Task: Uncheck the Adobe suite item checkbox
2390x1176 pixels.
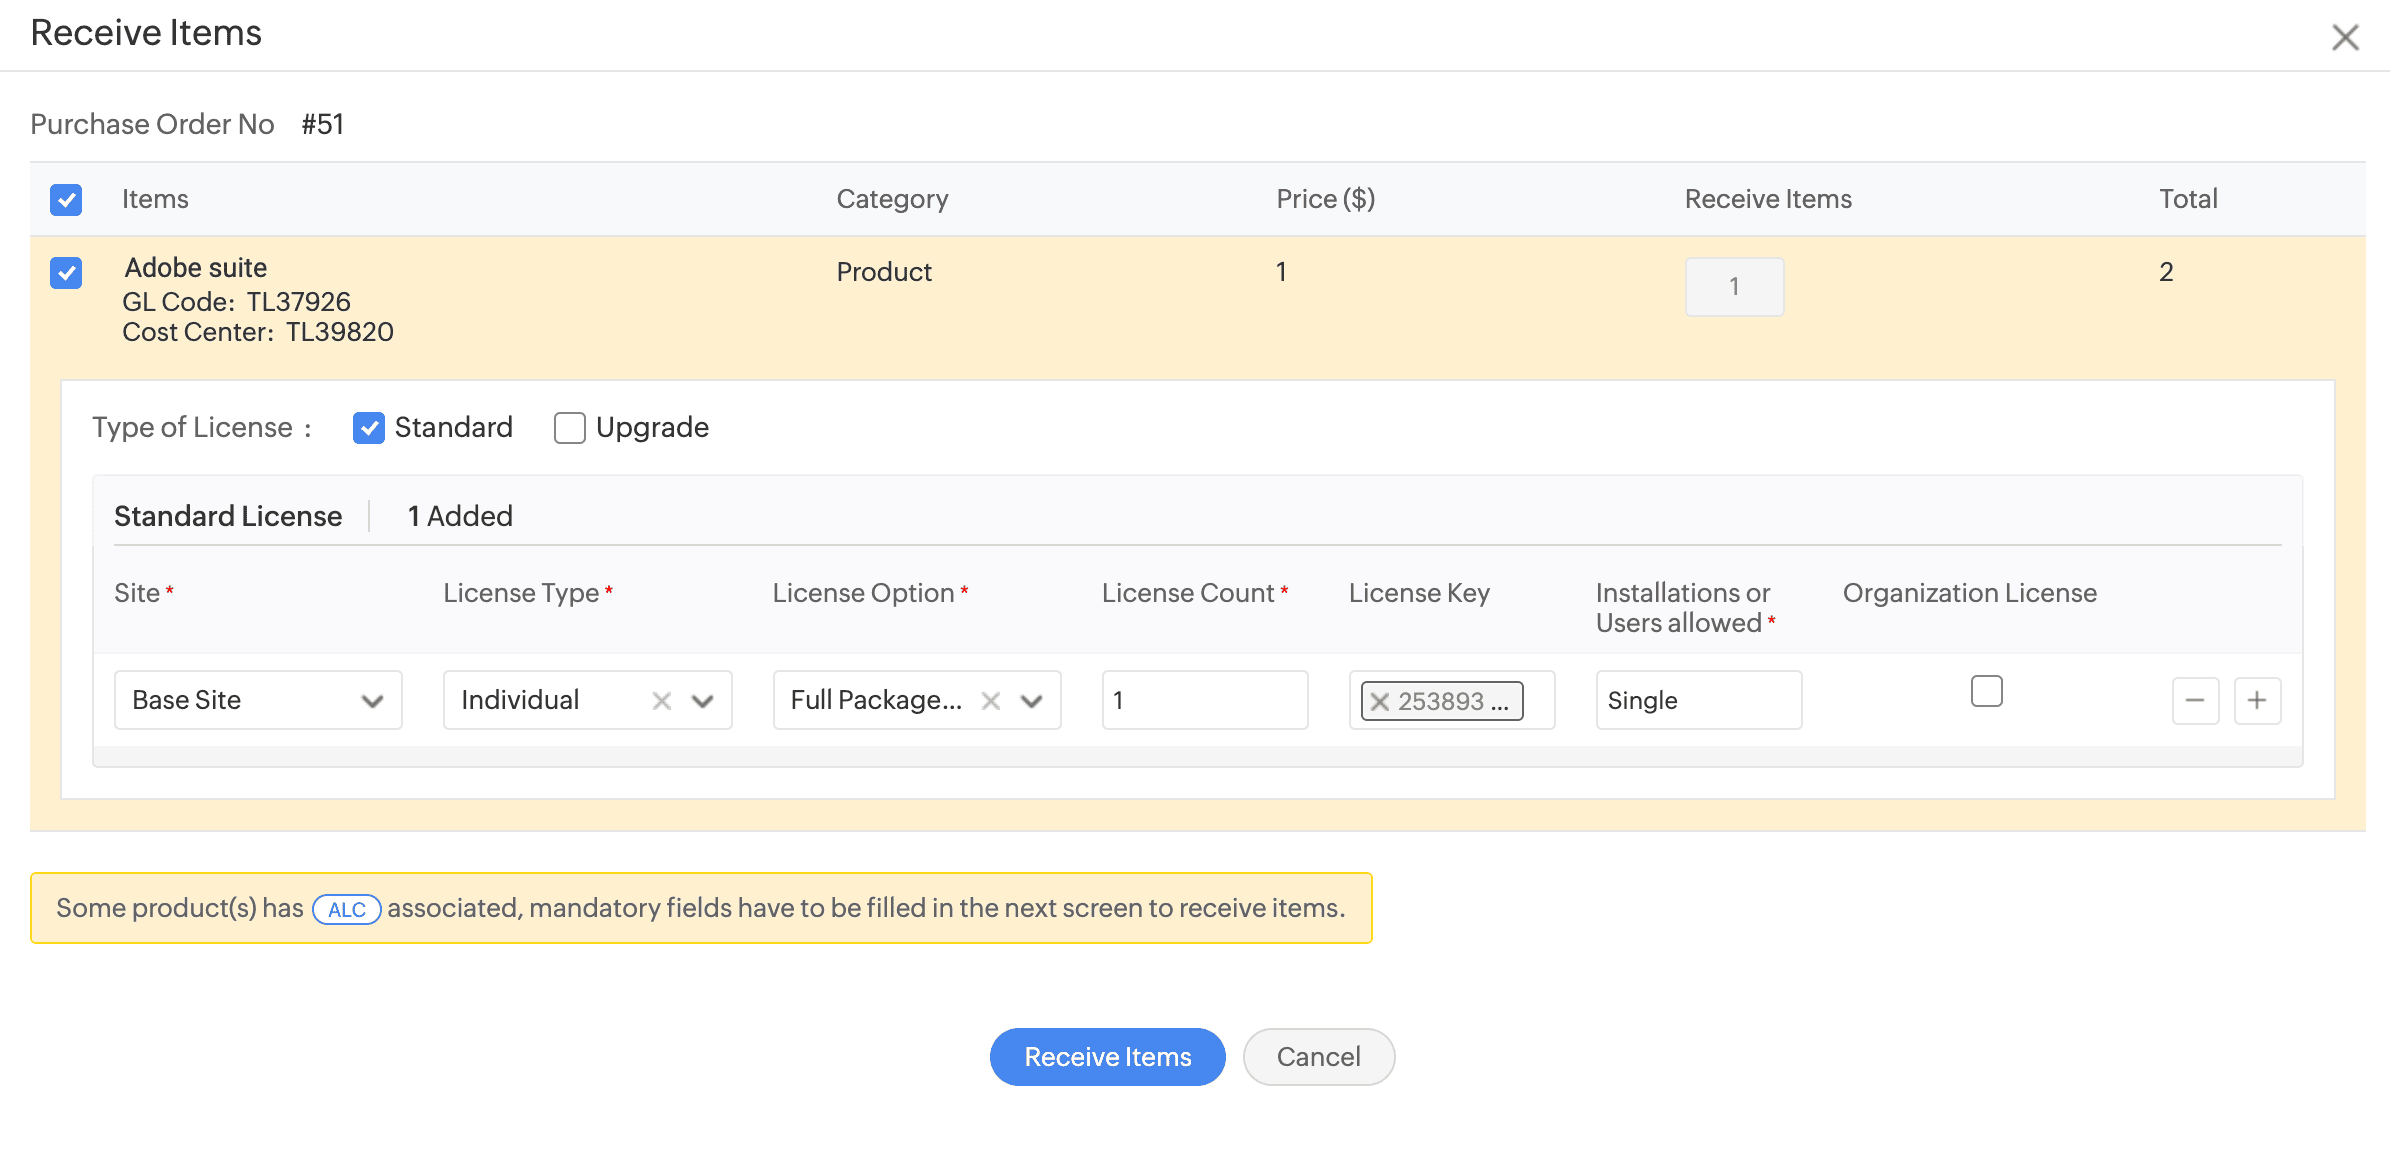Action: [x=66, y=272]
